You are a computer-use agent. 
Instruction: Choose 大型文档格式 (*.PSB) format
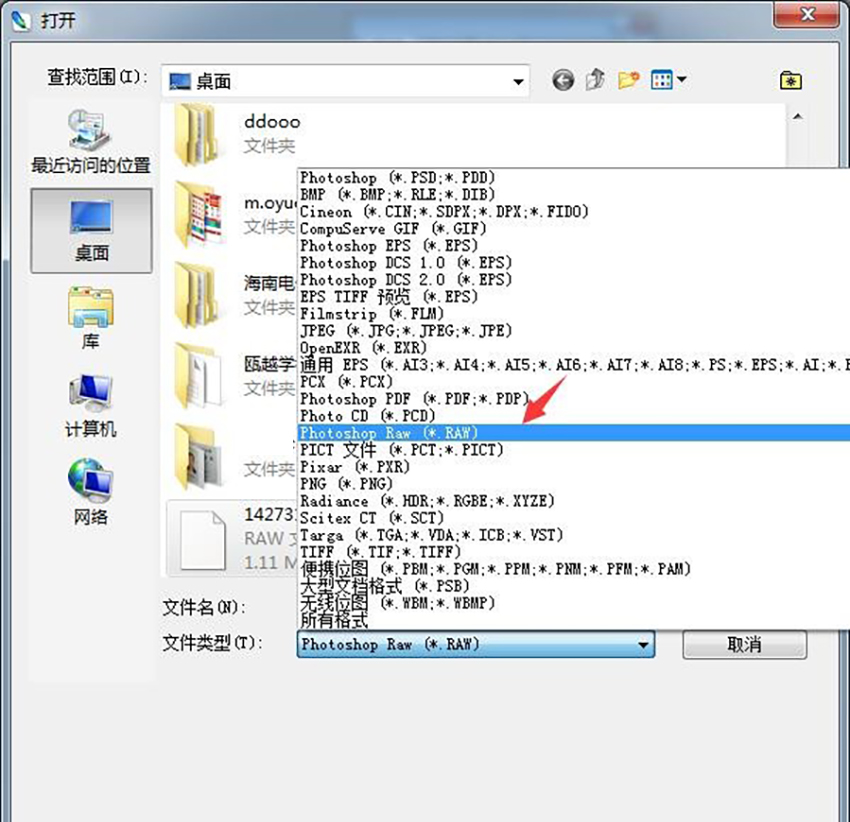(x=574, y=586)
